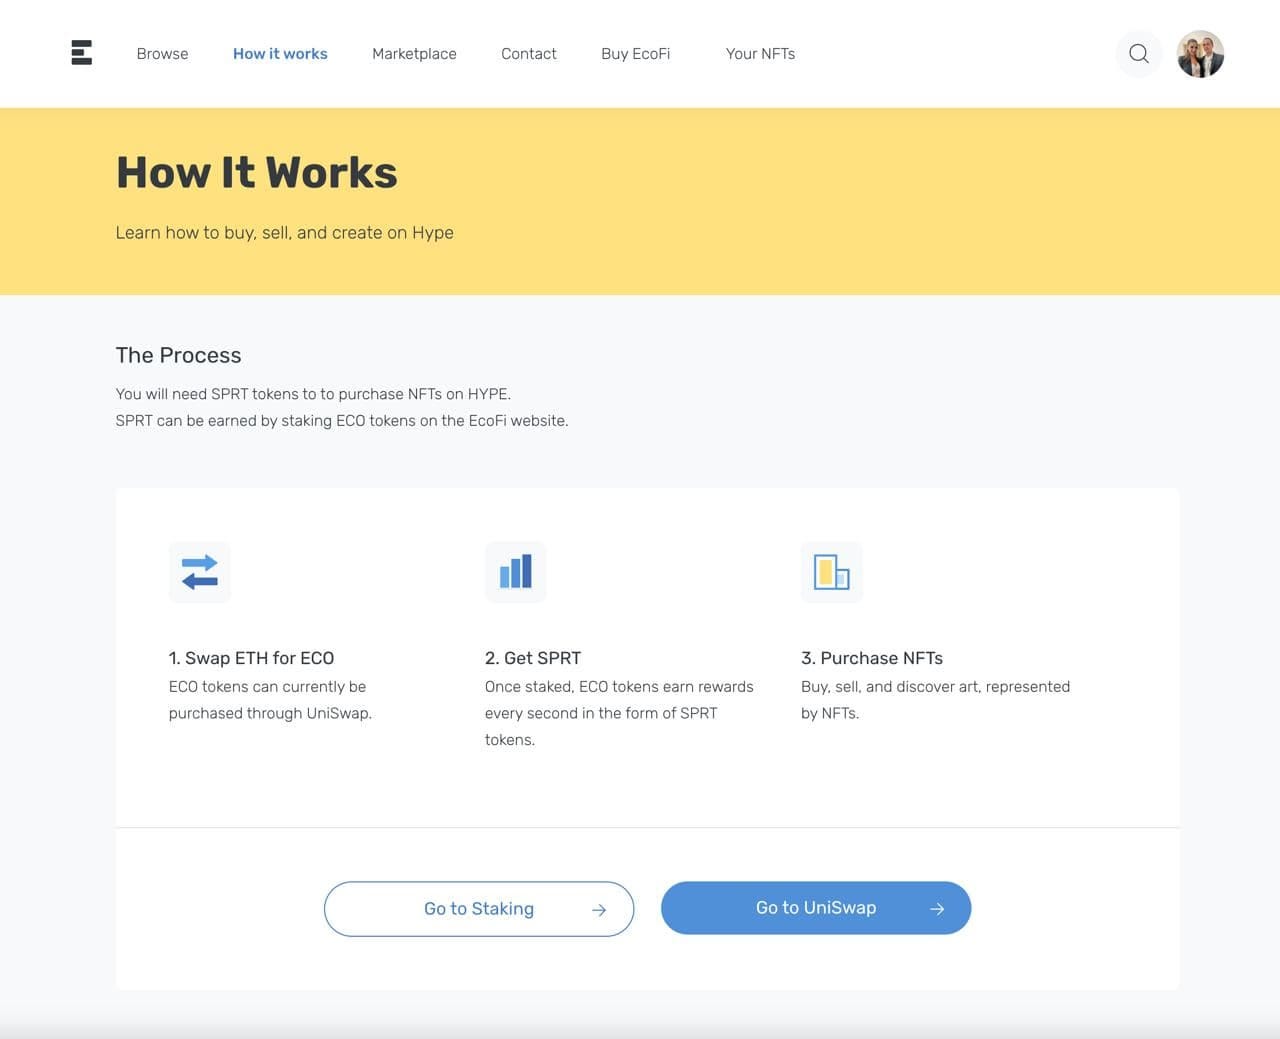
Task: Click the Go to UniSwap button label
Action: click(816, 908)
